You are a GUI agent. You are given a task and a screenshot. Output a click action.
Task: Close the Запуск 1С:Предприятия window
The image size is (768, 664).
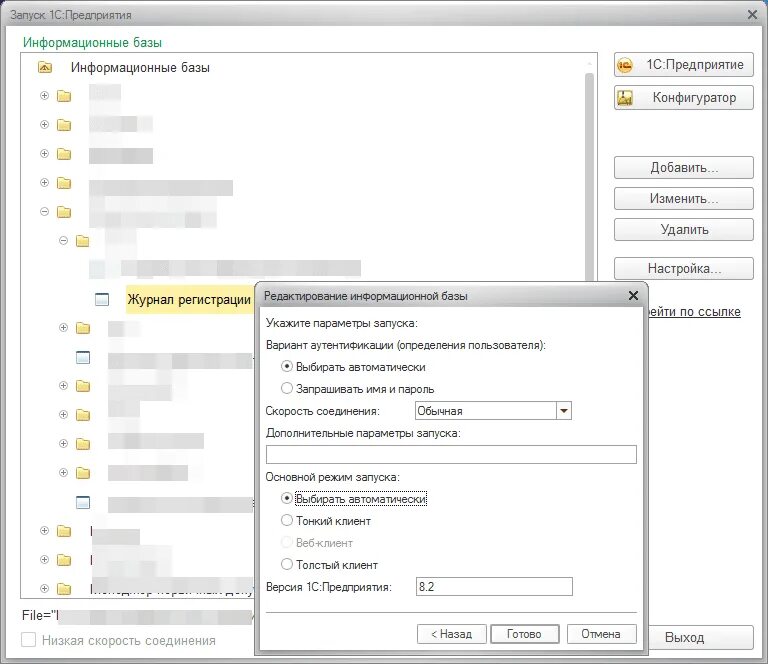pos(753,15)
